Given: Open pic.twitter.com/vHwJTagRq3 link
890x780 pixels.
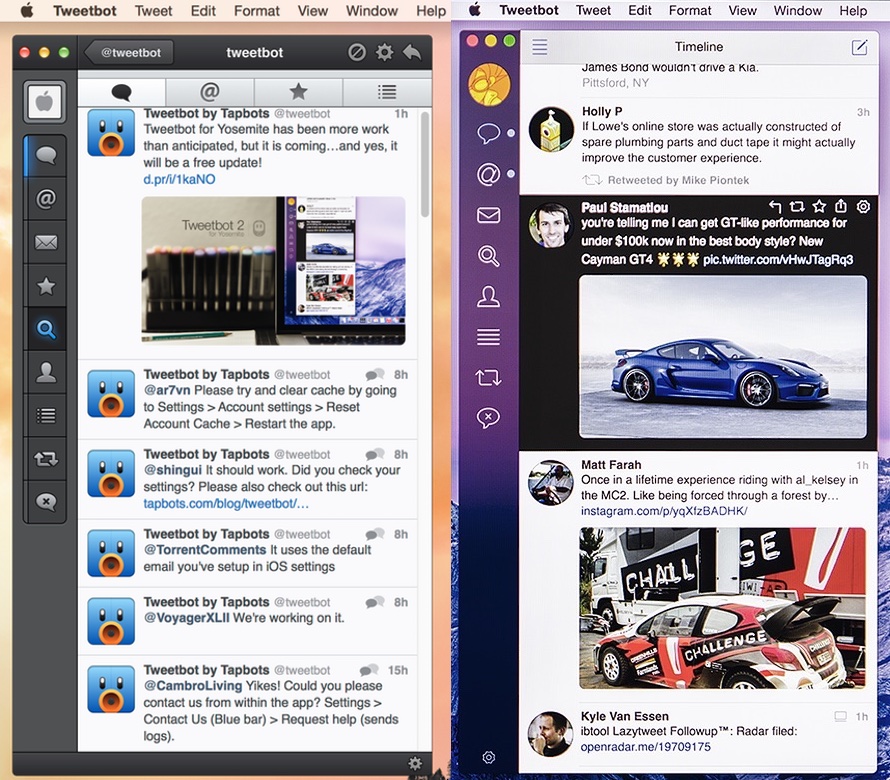Looking at the screenshot, I should (778, 259).
